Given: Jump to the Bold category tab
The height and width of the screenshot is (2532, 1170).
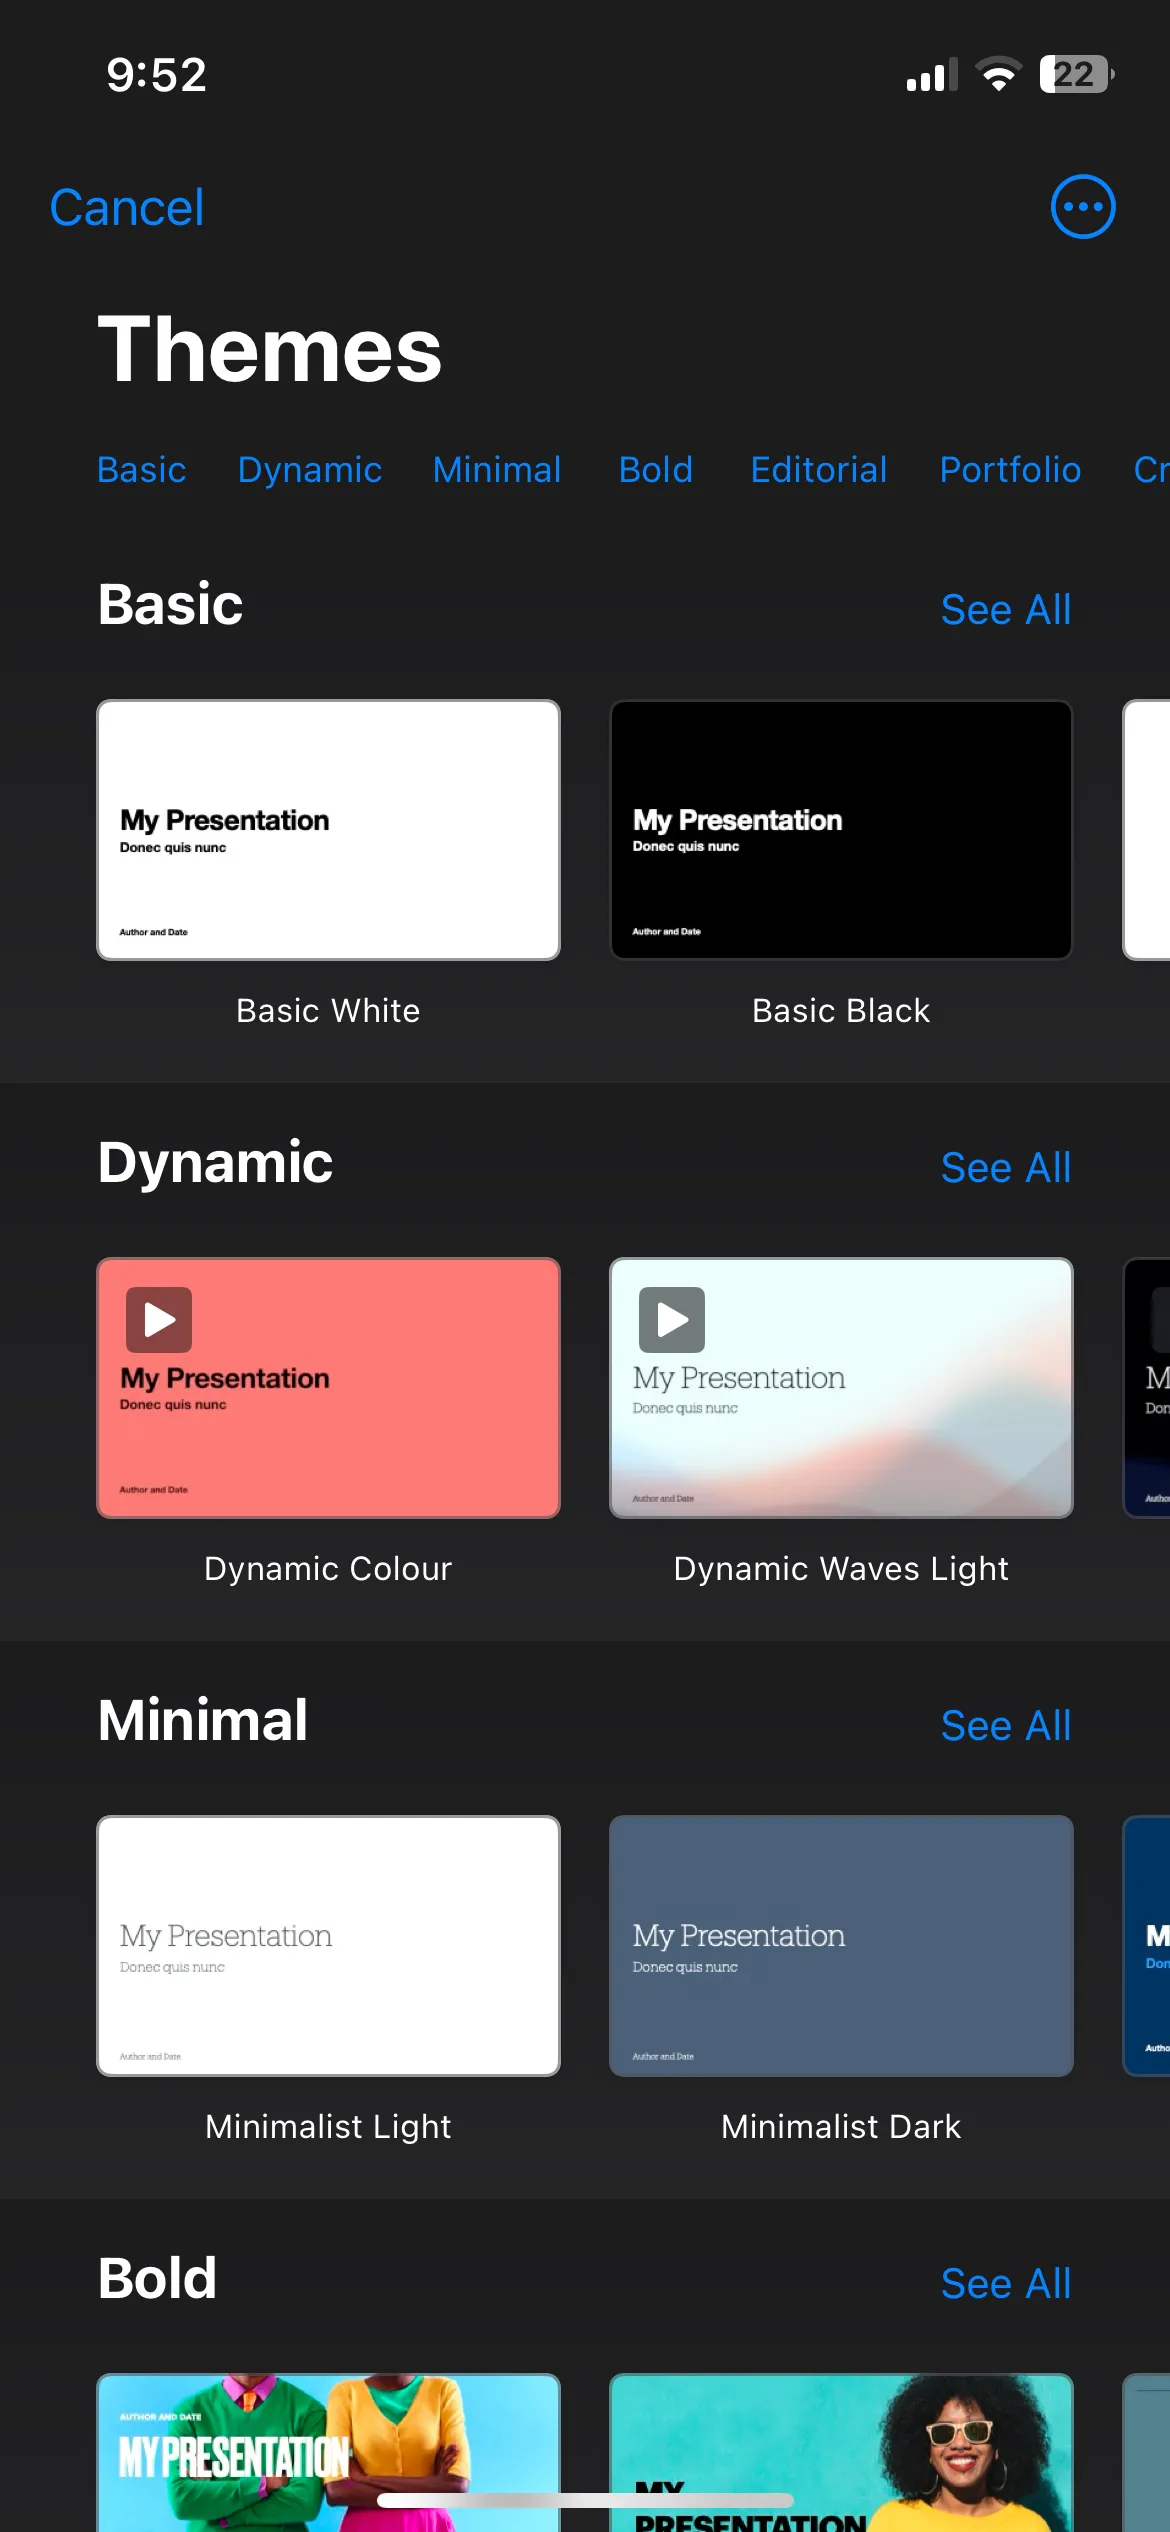Looking at the screenshot, I should (x=656, y=470).
